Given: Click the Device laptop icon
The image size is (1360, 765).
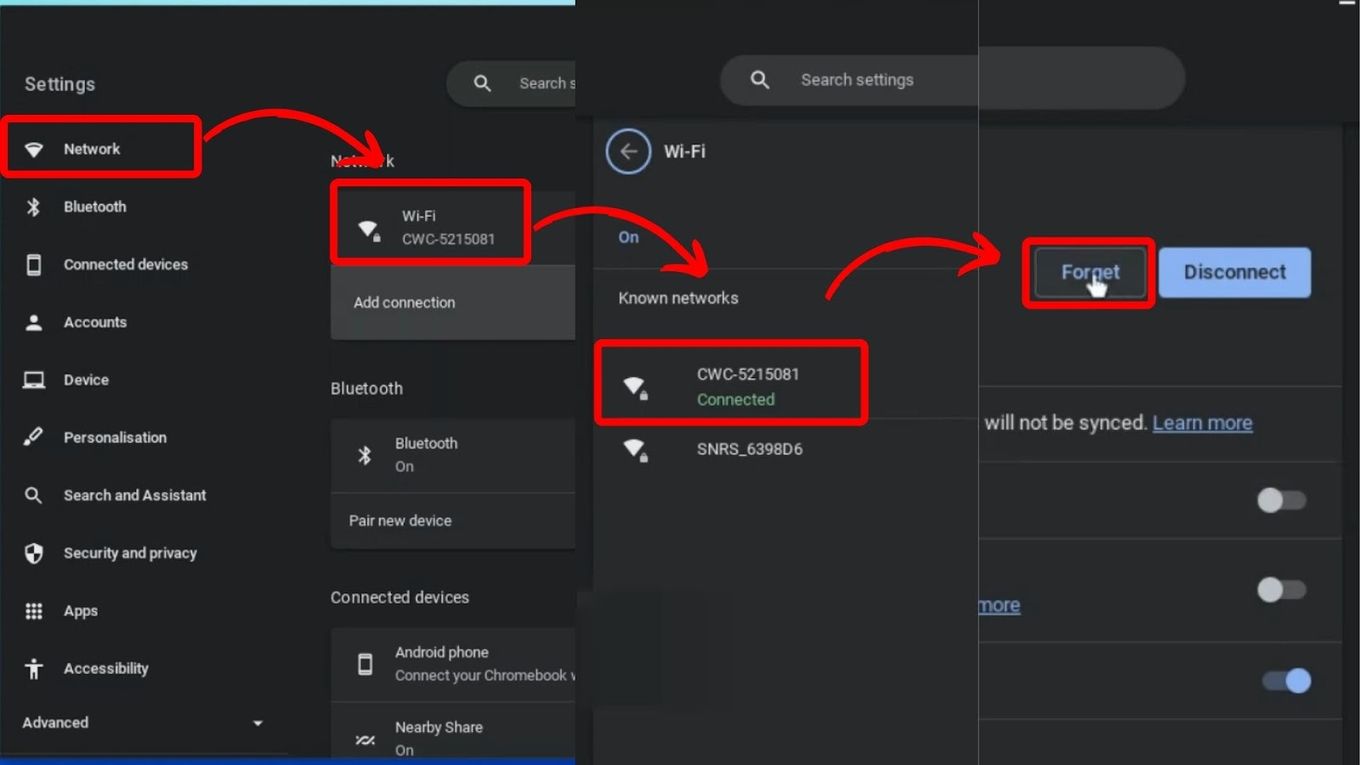Looking at the screenshot, I should click(34, 380).
